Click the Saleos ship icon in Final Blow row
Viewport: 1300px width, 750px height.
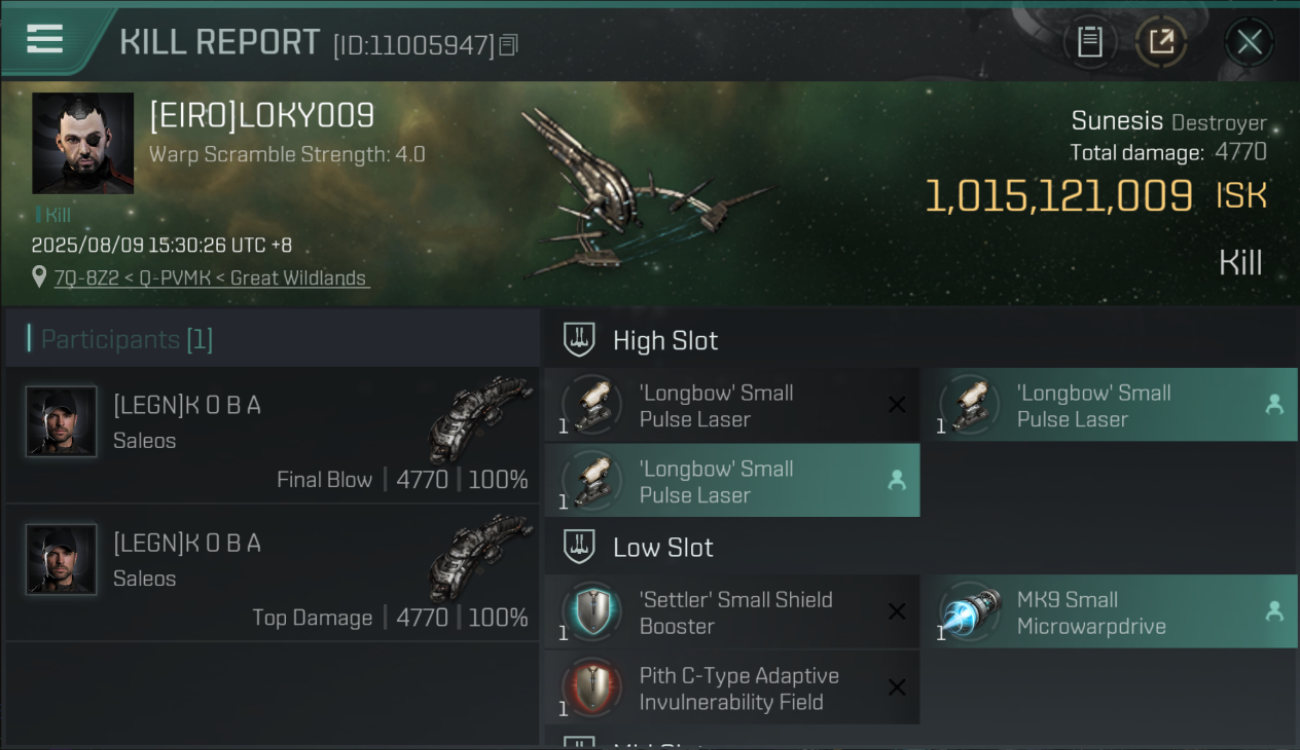(480, 418)
